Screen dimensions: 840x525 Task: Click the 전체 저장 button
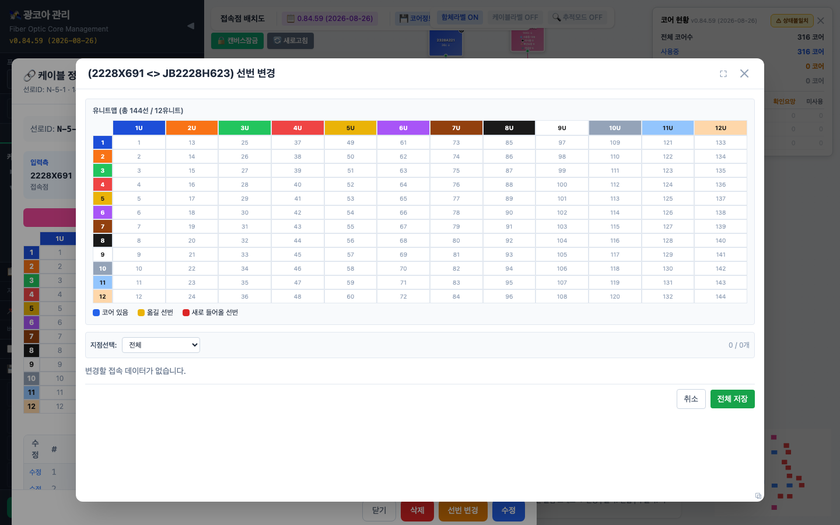[732, 399]
